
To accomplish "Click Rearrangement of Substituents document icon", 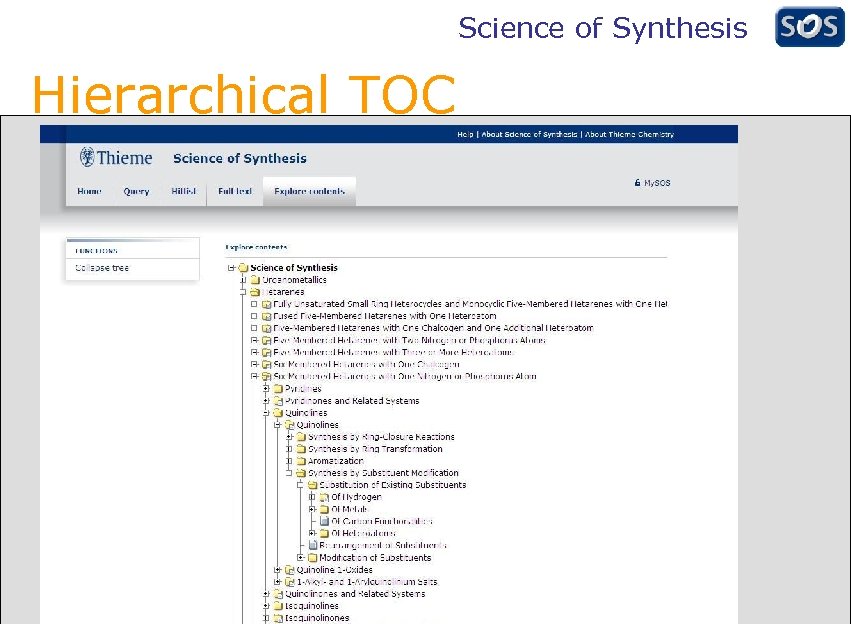I will pyautogui.click(x=313, y=545).
